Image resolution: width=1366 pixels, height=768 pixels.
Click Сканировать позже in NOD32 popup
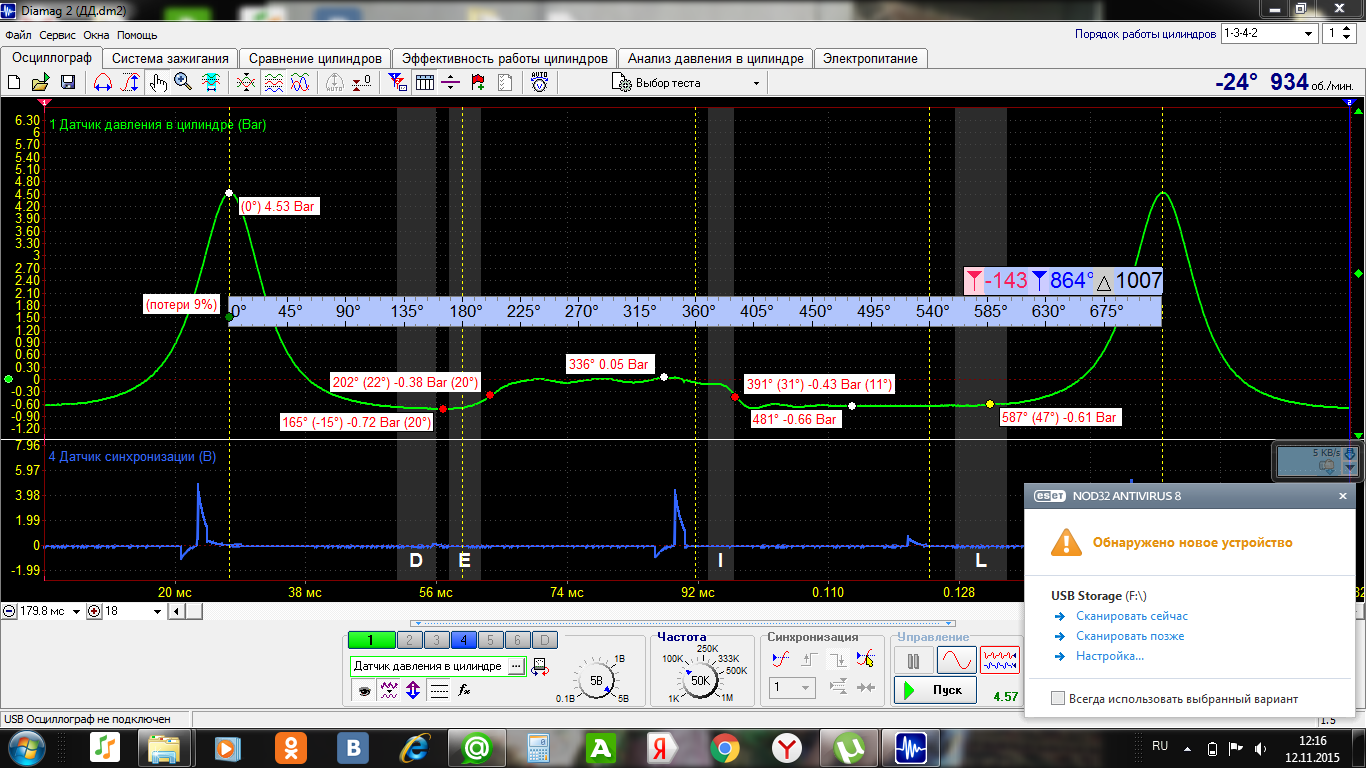point(1130,636)
